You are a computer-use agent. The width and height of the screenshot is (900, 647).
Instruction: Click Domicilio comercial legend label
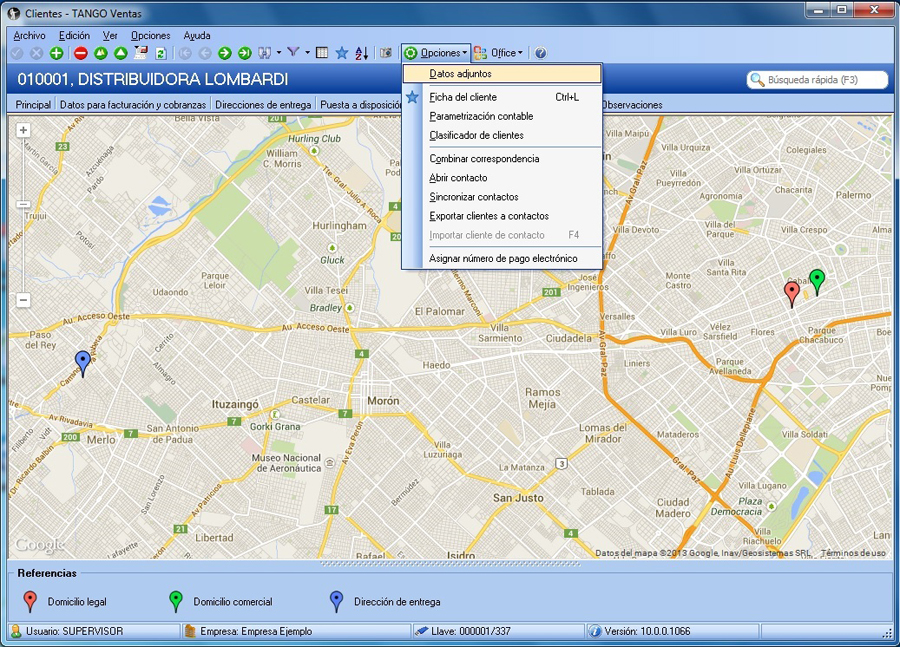click(232, 602)
